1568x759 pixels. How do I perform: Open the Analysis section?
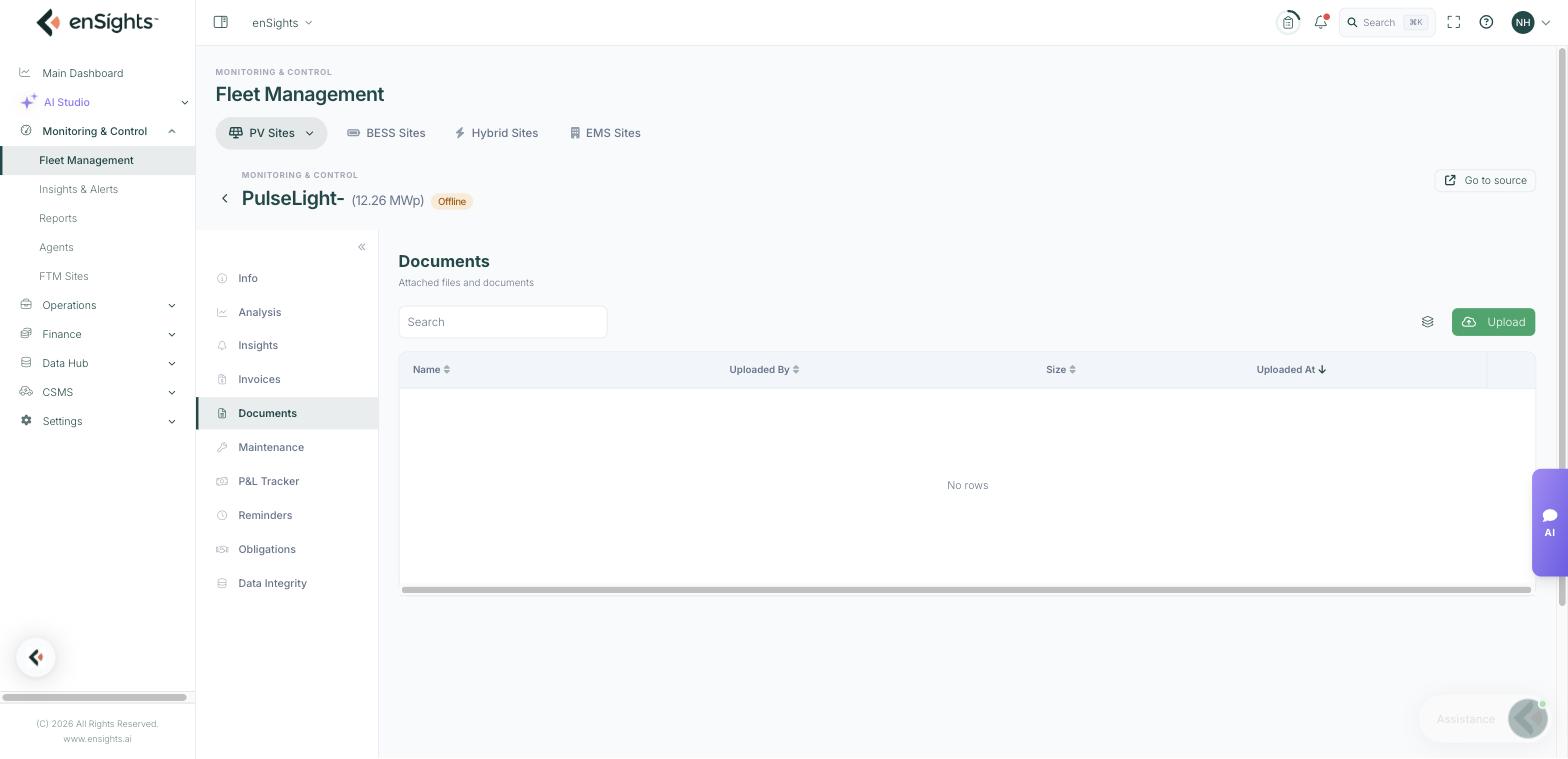[287, 312]
